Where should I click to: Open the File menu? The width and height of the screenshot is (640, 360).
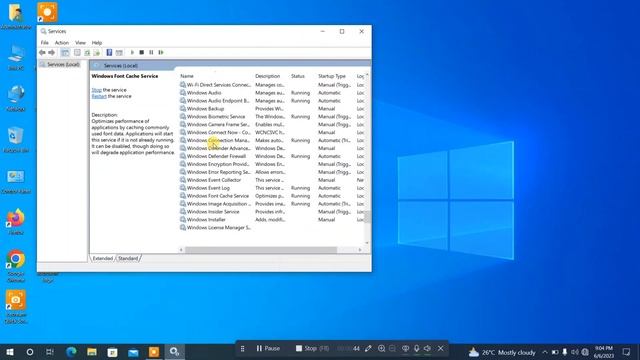point(44,42)
